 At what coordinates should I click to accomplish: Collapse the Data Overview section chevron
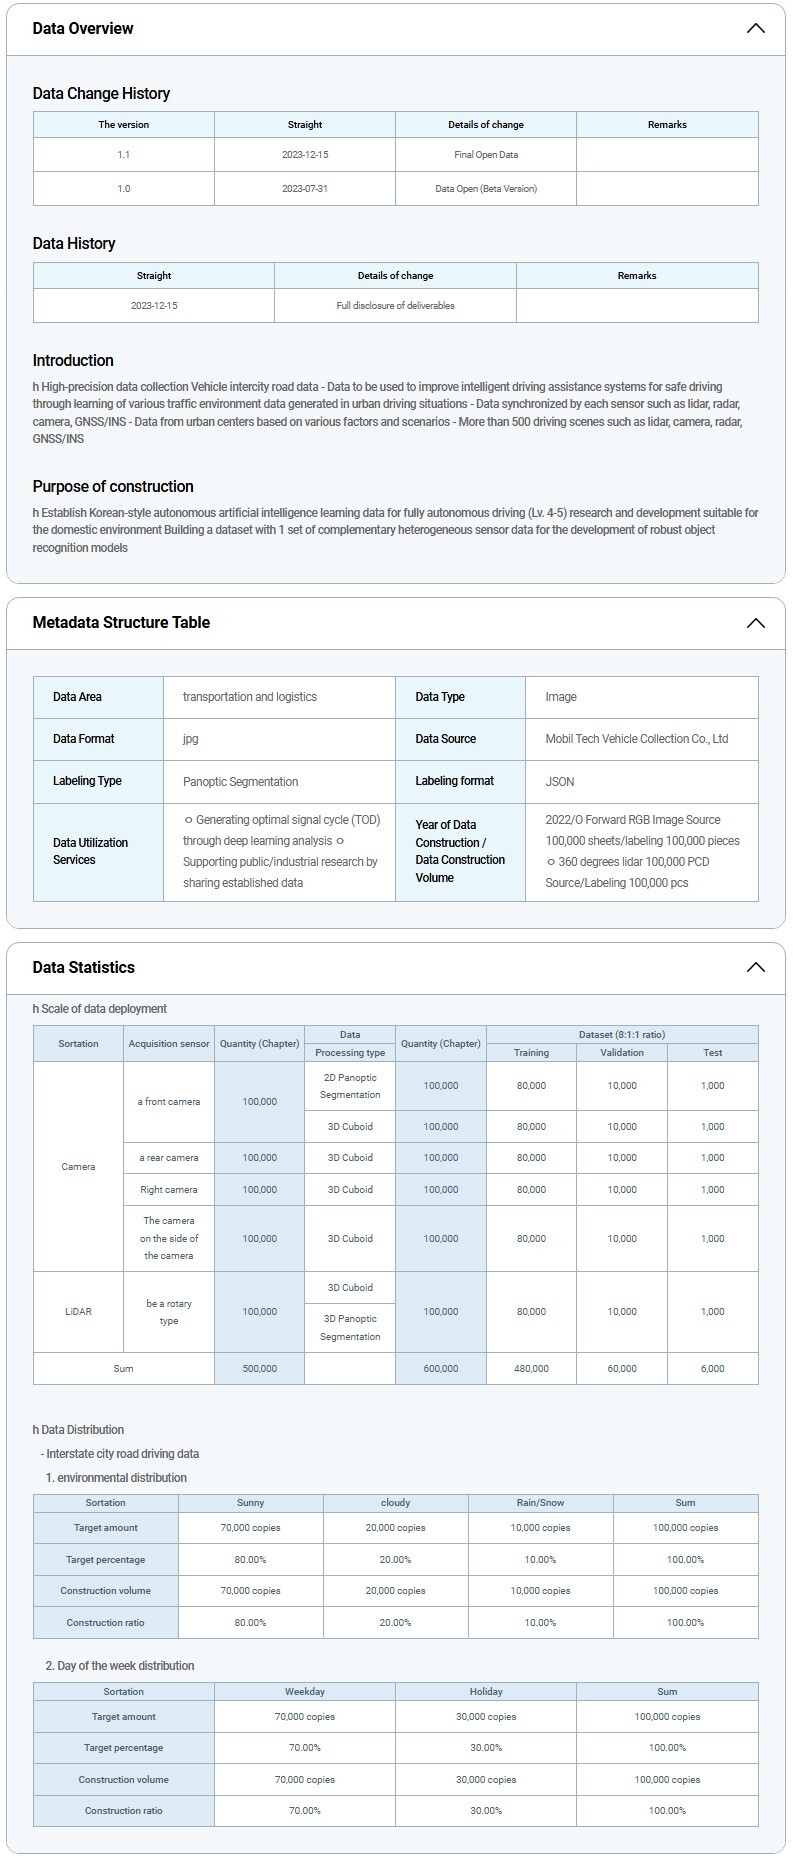tap(755, 28)
